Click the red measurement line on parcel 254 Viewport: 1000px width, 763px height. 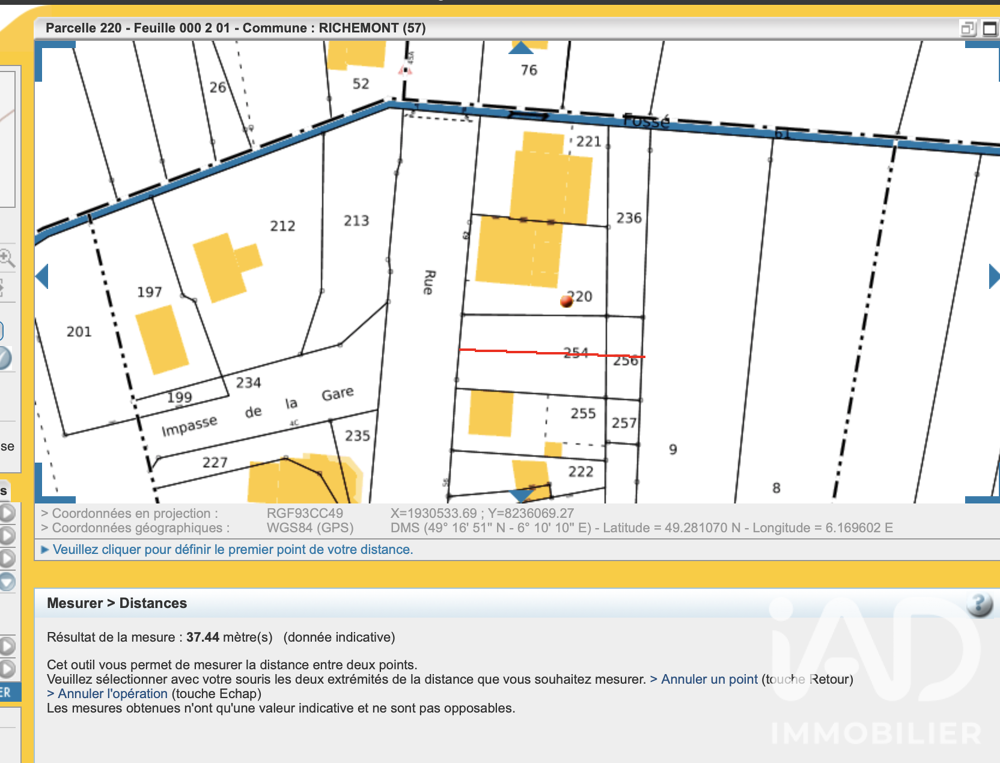coord(552,353)
